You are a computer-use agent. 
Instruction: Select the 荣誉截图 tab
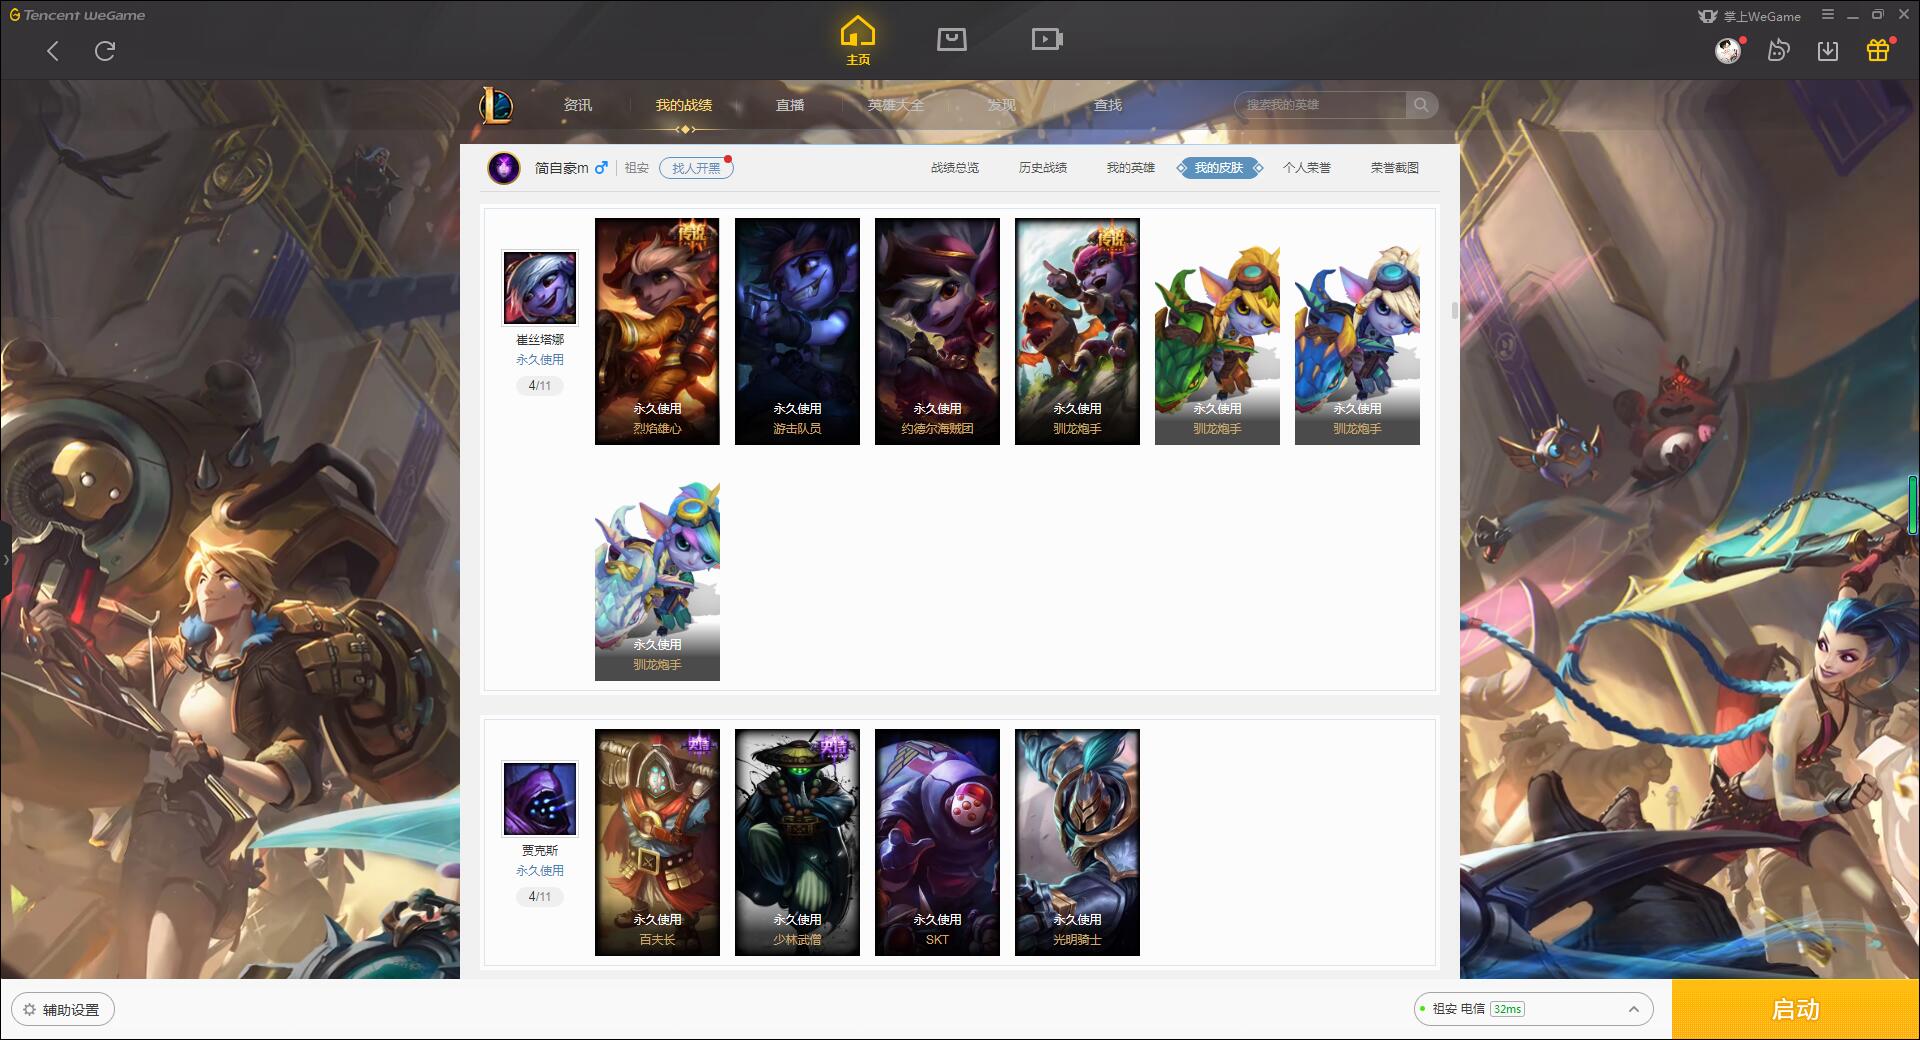pos(1395,168)
